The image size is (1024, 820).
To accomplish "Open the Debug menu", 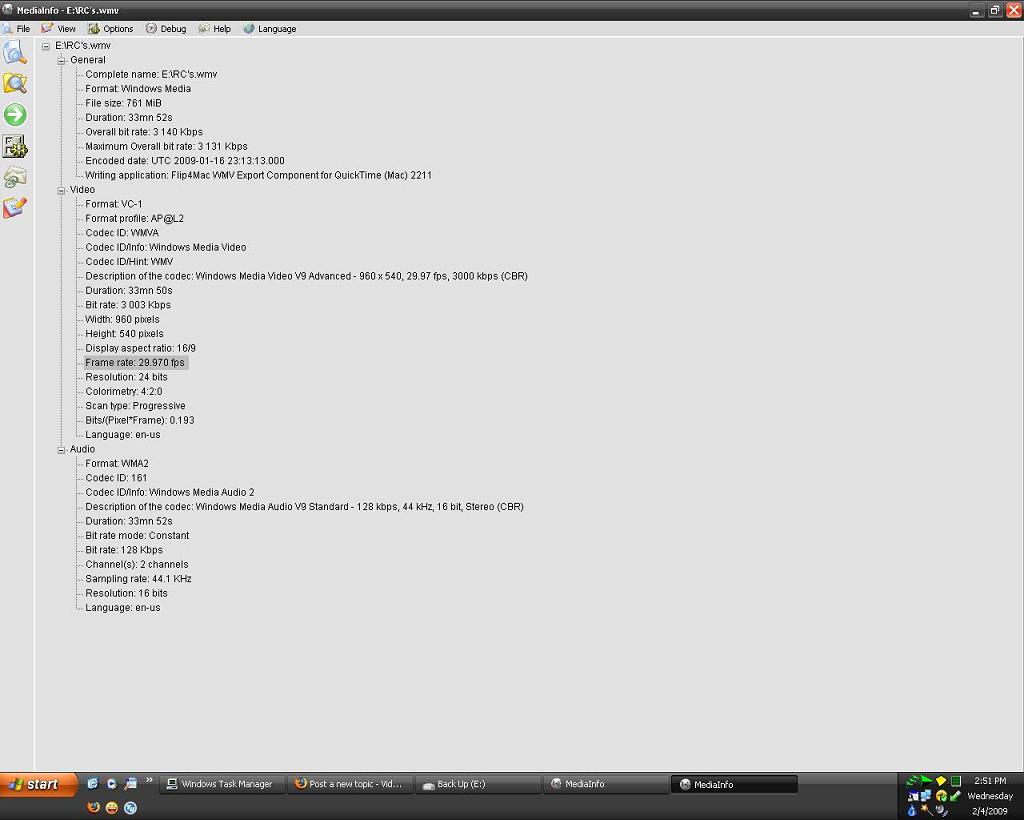I will (x=166, y=29).
